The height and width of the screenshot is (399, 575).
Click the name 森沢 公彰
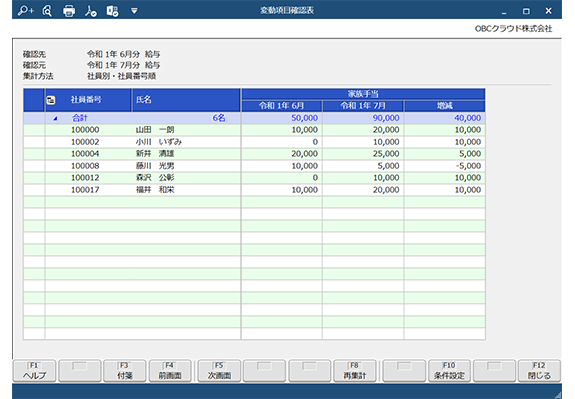155,178
